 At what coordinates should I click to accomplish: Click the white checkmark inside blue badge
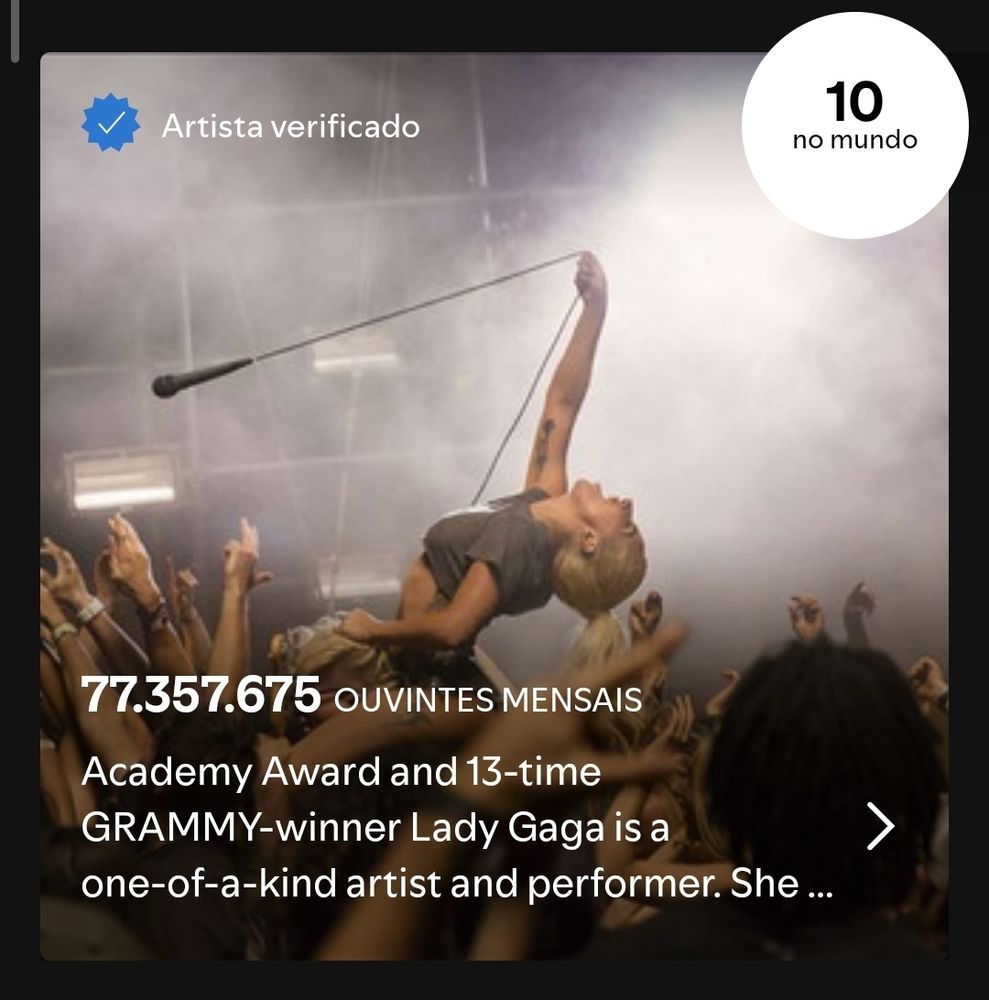(x=110, y=122)
